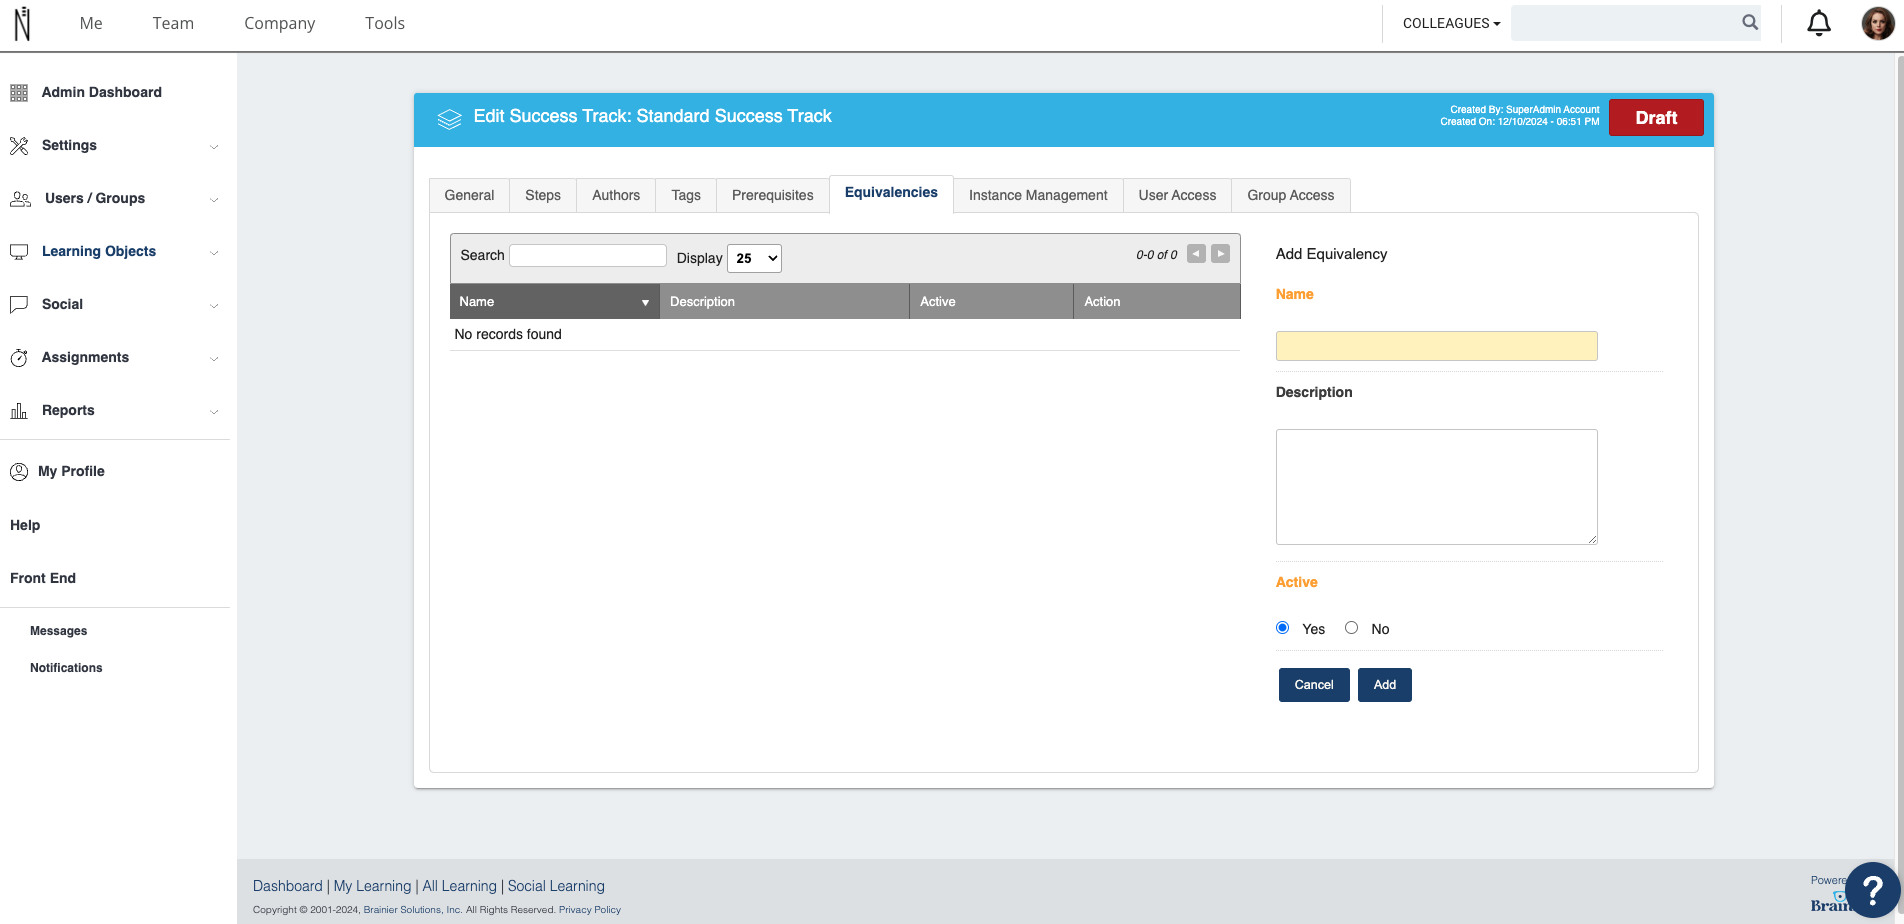This screenshot has height=924, width=1904.
Task: Click the Users / Groups people icon
Action: tap(20, 199)
